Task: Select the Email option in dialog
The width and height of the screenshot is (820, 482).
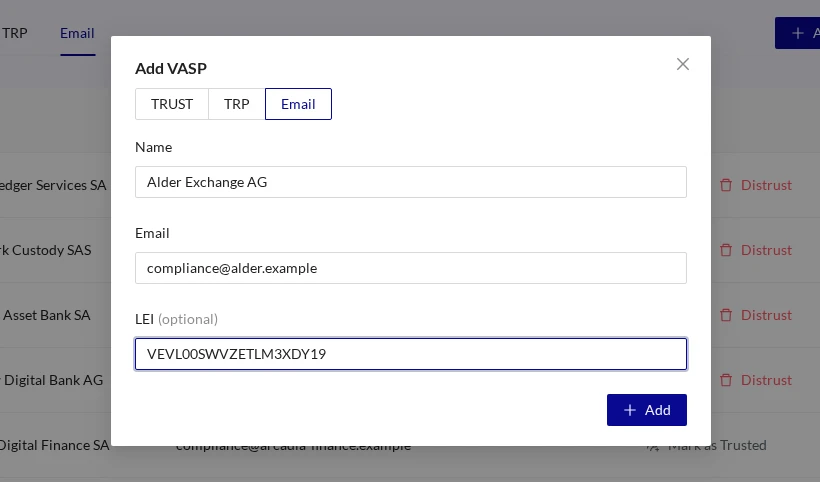Action: tap(298, 104)
